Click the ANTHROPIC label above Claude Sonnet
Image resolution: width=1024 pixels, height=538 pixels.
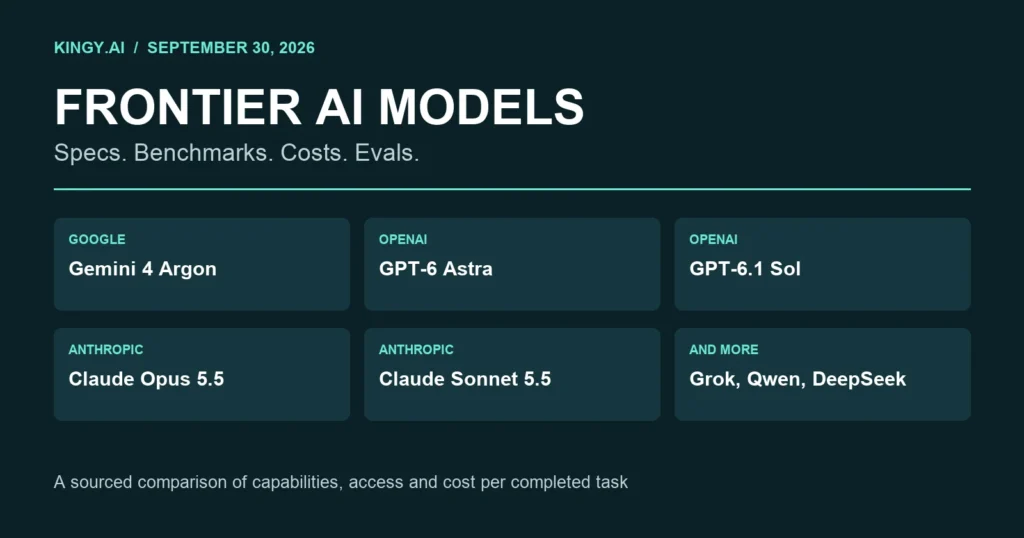coord(416,350)
